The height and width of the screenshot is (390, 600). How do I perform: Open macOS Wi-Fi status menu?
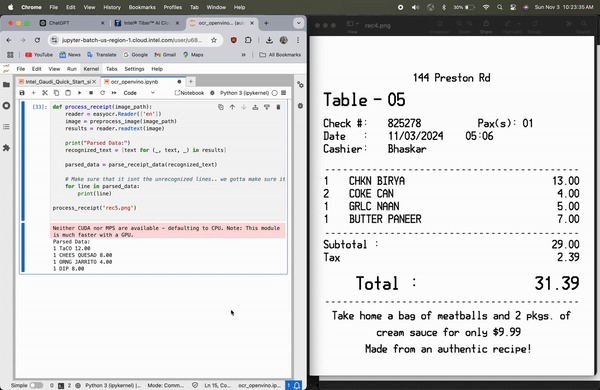point(486,7)
